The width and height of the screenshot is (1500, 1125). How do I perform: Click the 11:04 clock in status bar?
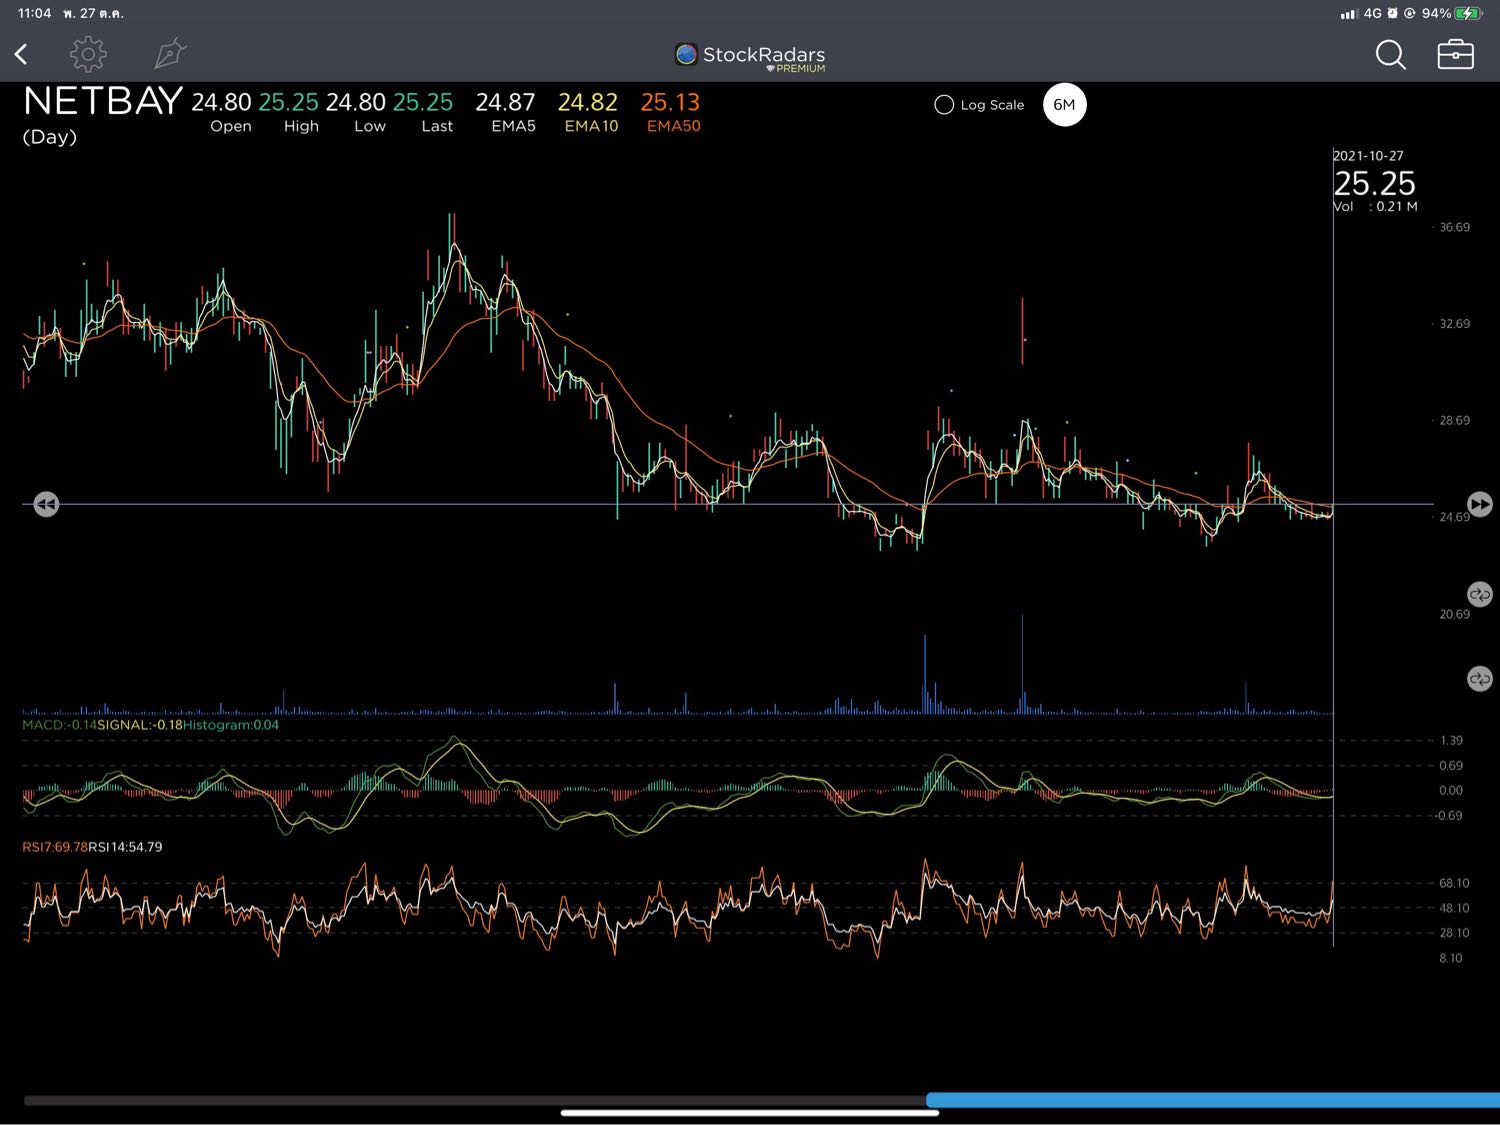click(x=34, y=13)
